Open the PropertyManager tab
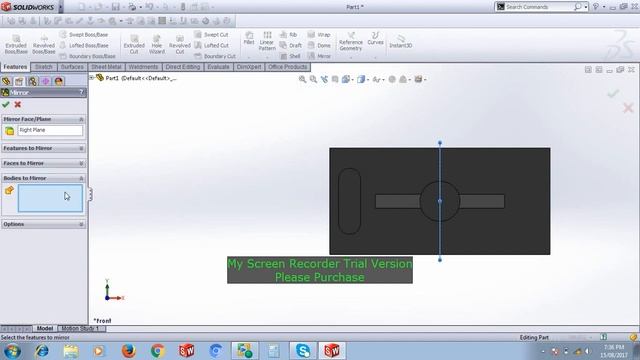The width and height of the screenshot is (640, 360). [x=19, y=81]
